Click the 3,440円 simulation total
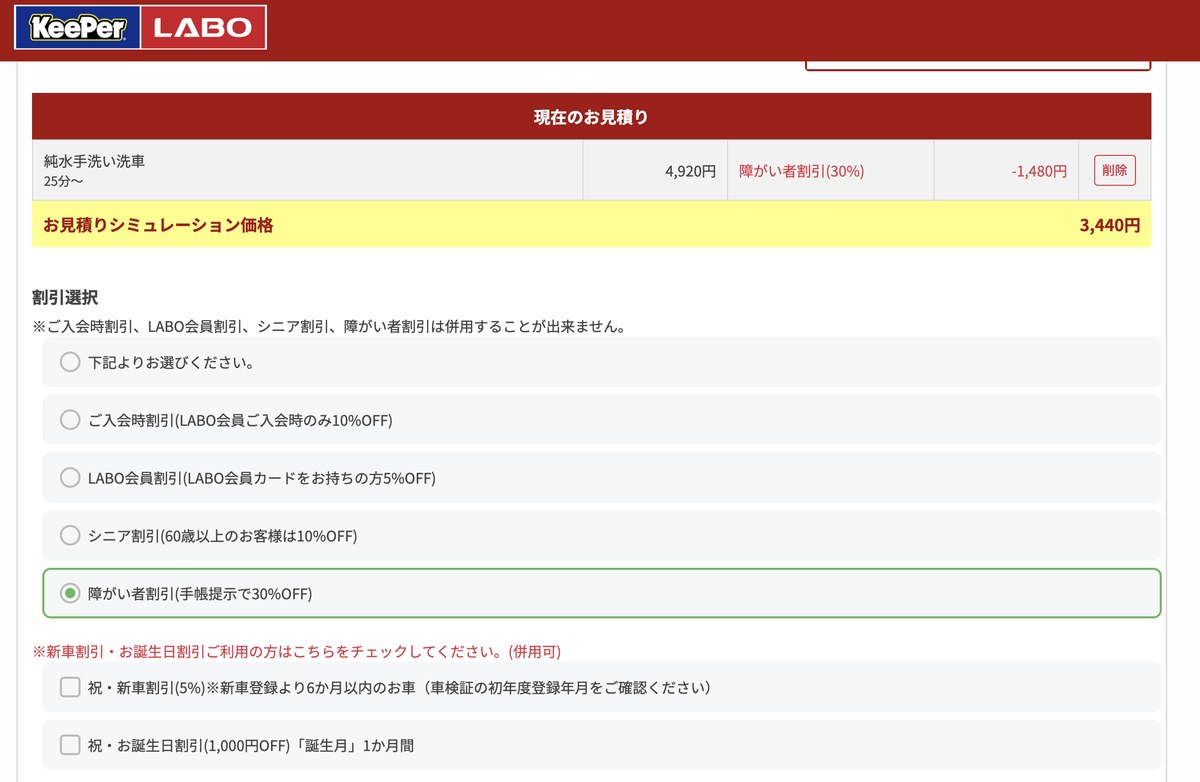This screenshot has height=782, width=1200. pos(1109,225)
